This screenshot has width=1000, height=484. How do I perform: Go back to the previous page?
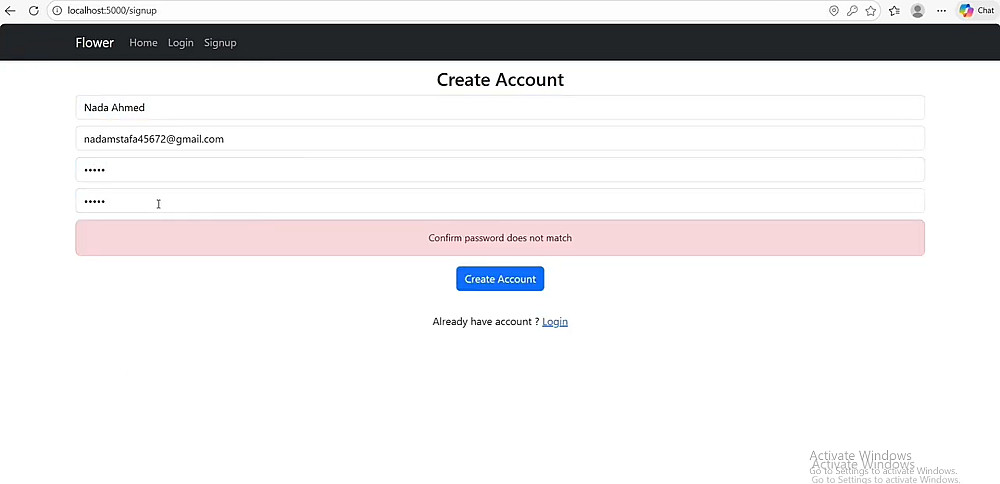tap(10, 11)
